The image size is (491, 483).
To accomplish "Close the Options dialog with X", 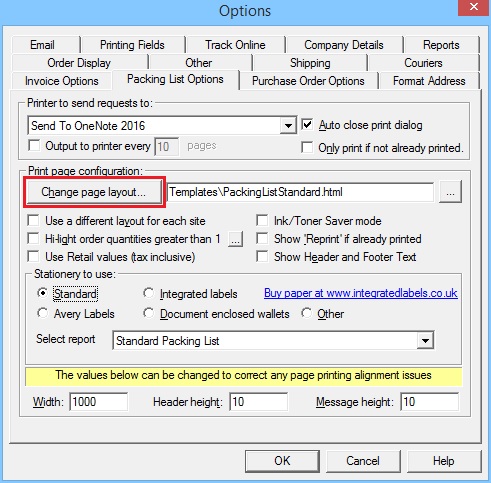I will pos(474,7).
